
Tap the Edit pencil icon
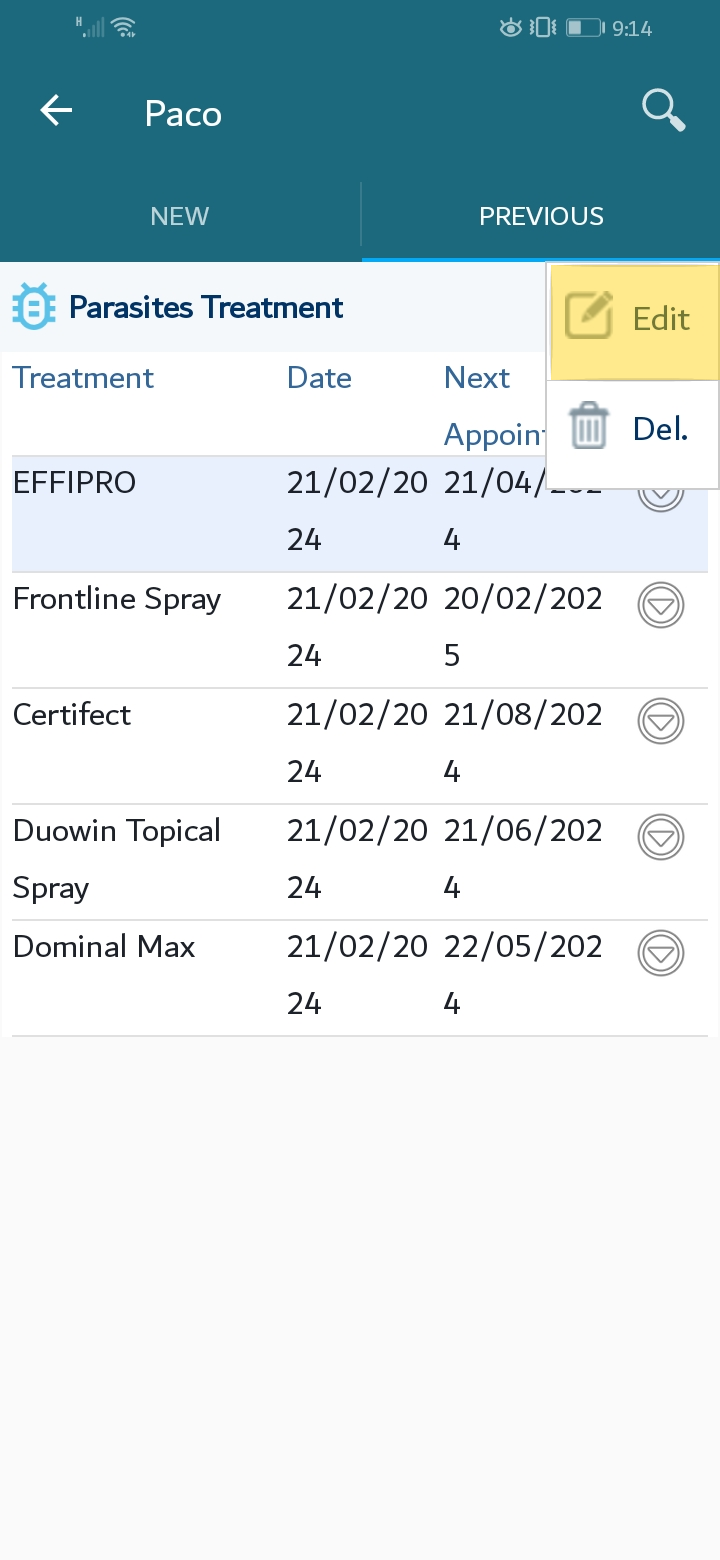(588, 317)
